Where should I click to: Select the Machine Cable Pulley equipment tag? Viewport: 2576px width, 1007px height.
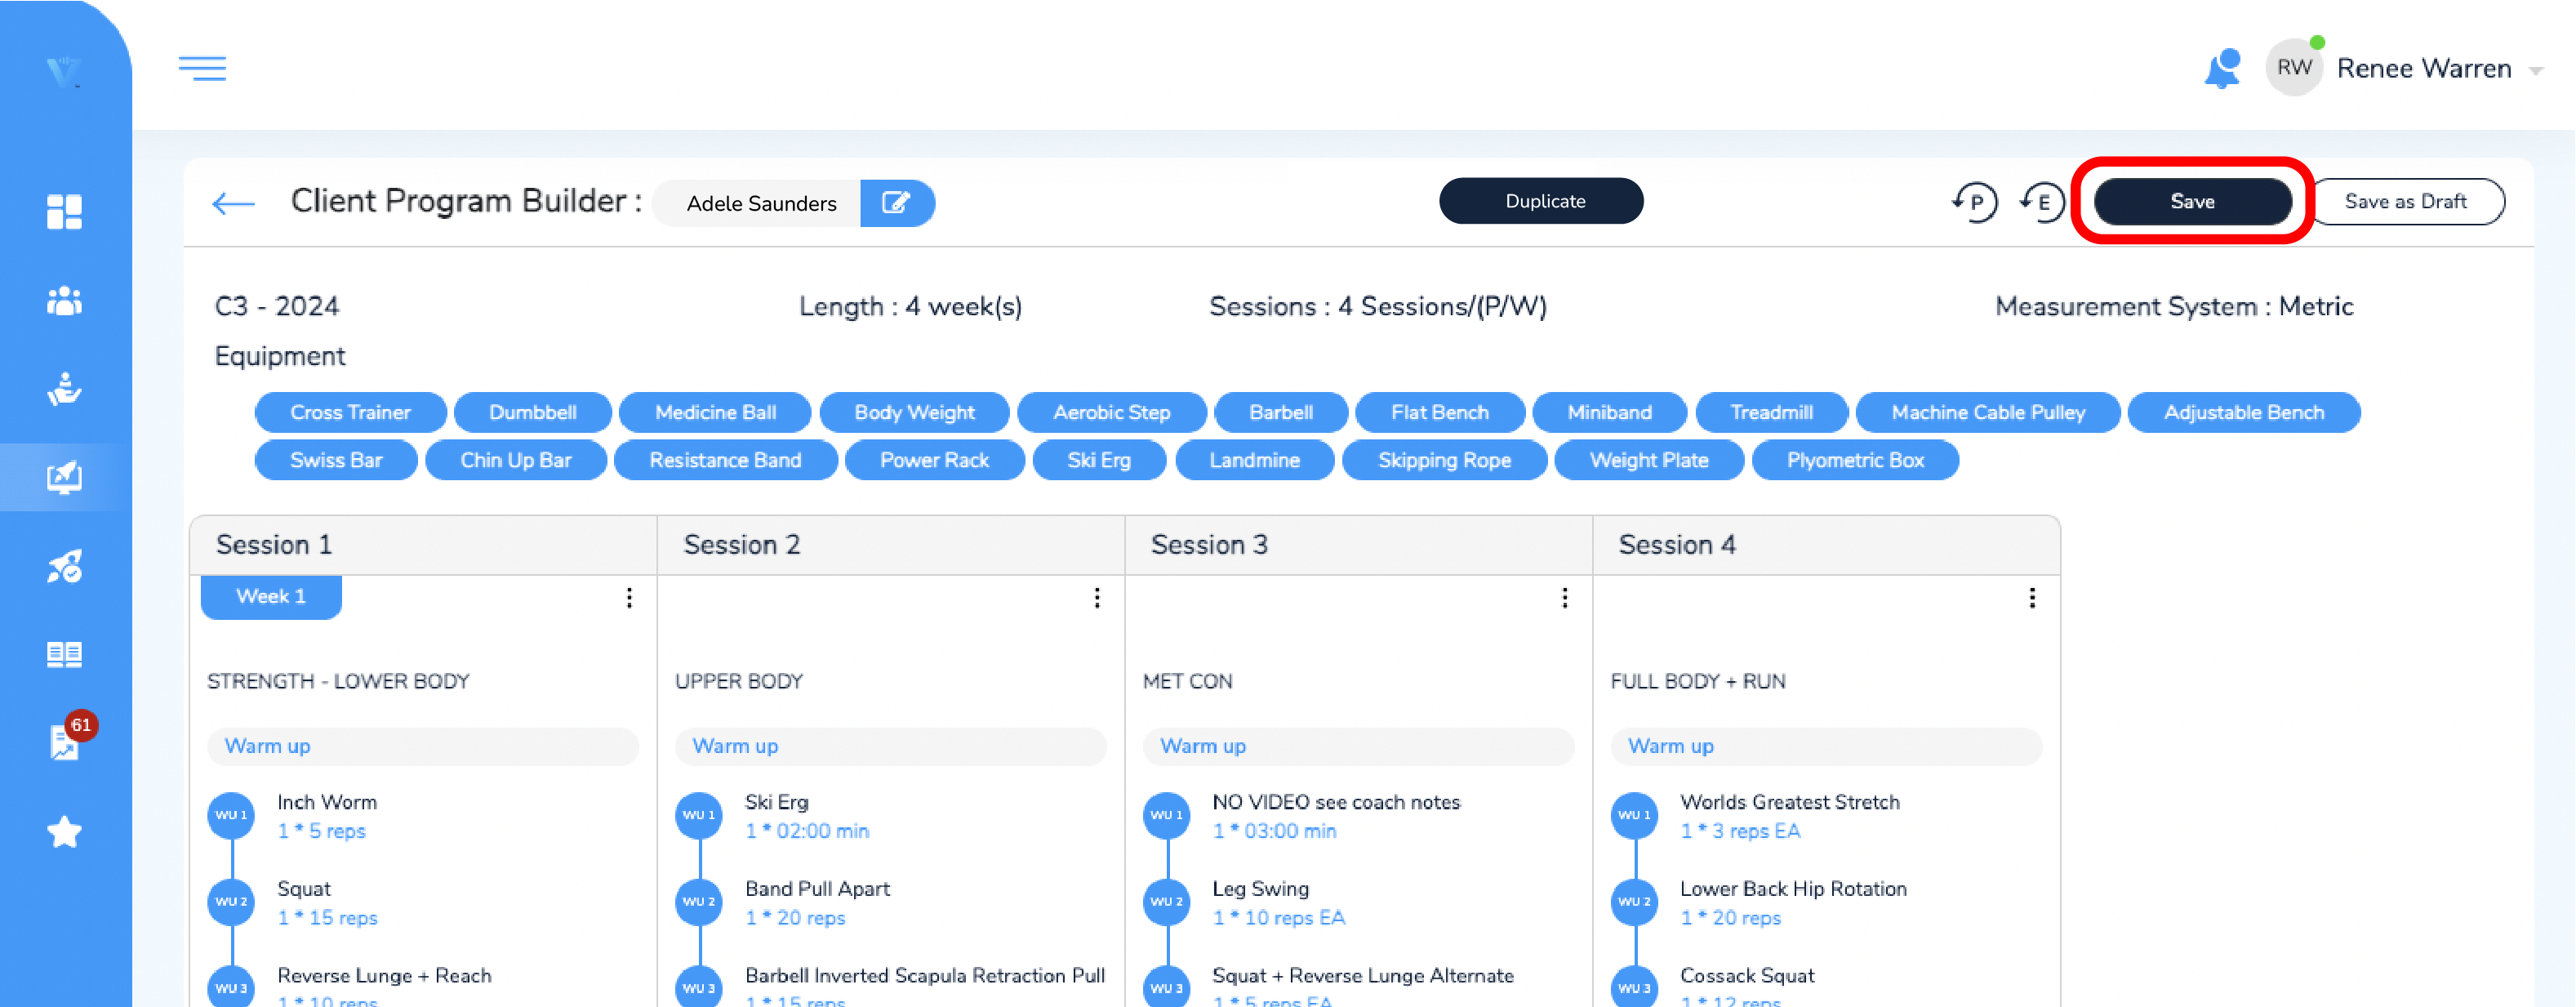pos(1988,412)
